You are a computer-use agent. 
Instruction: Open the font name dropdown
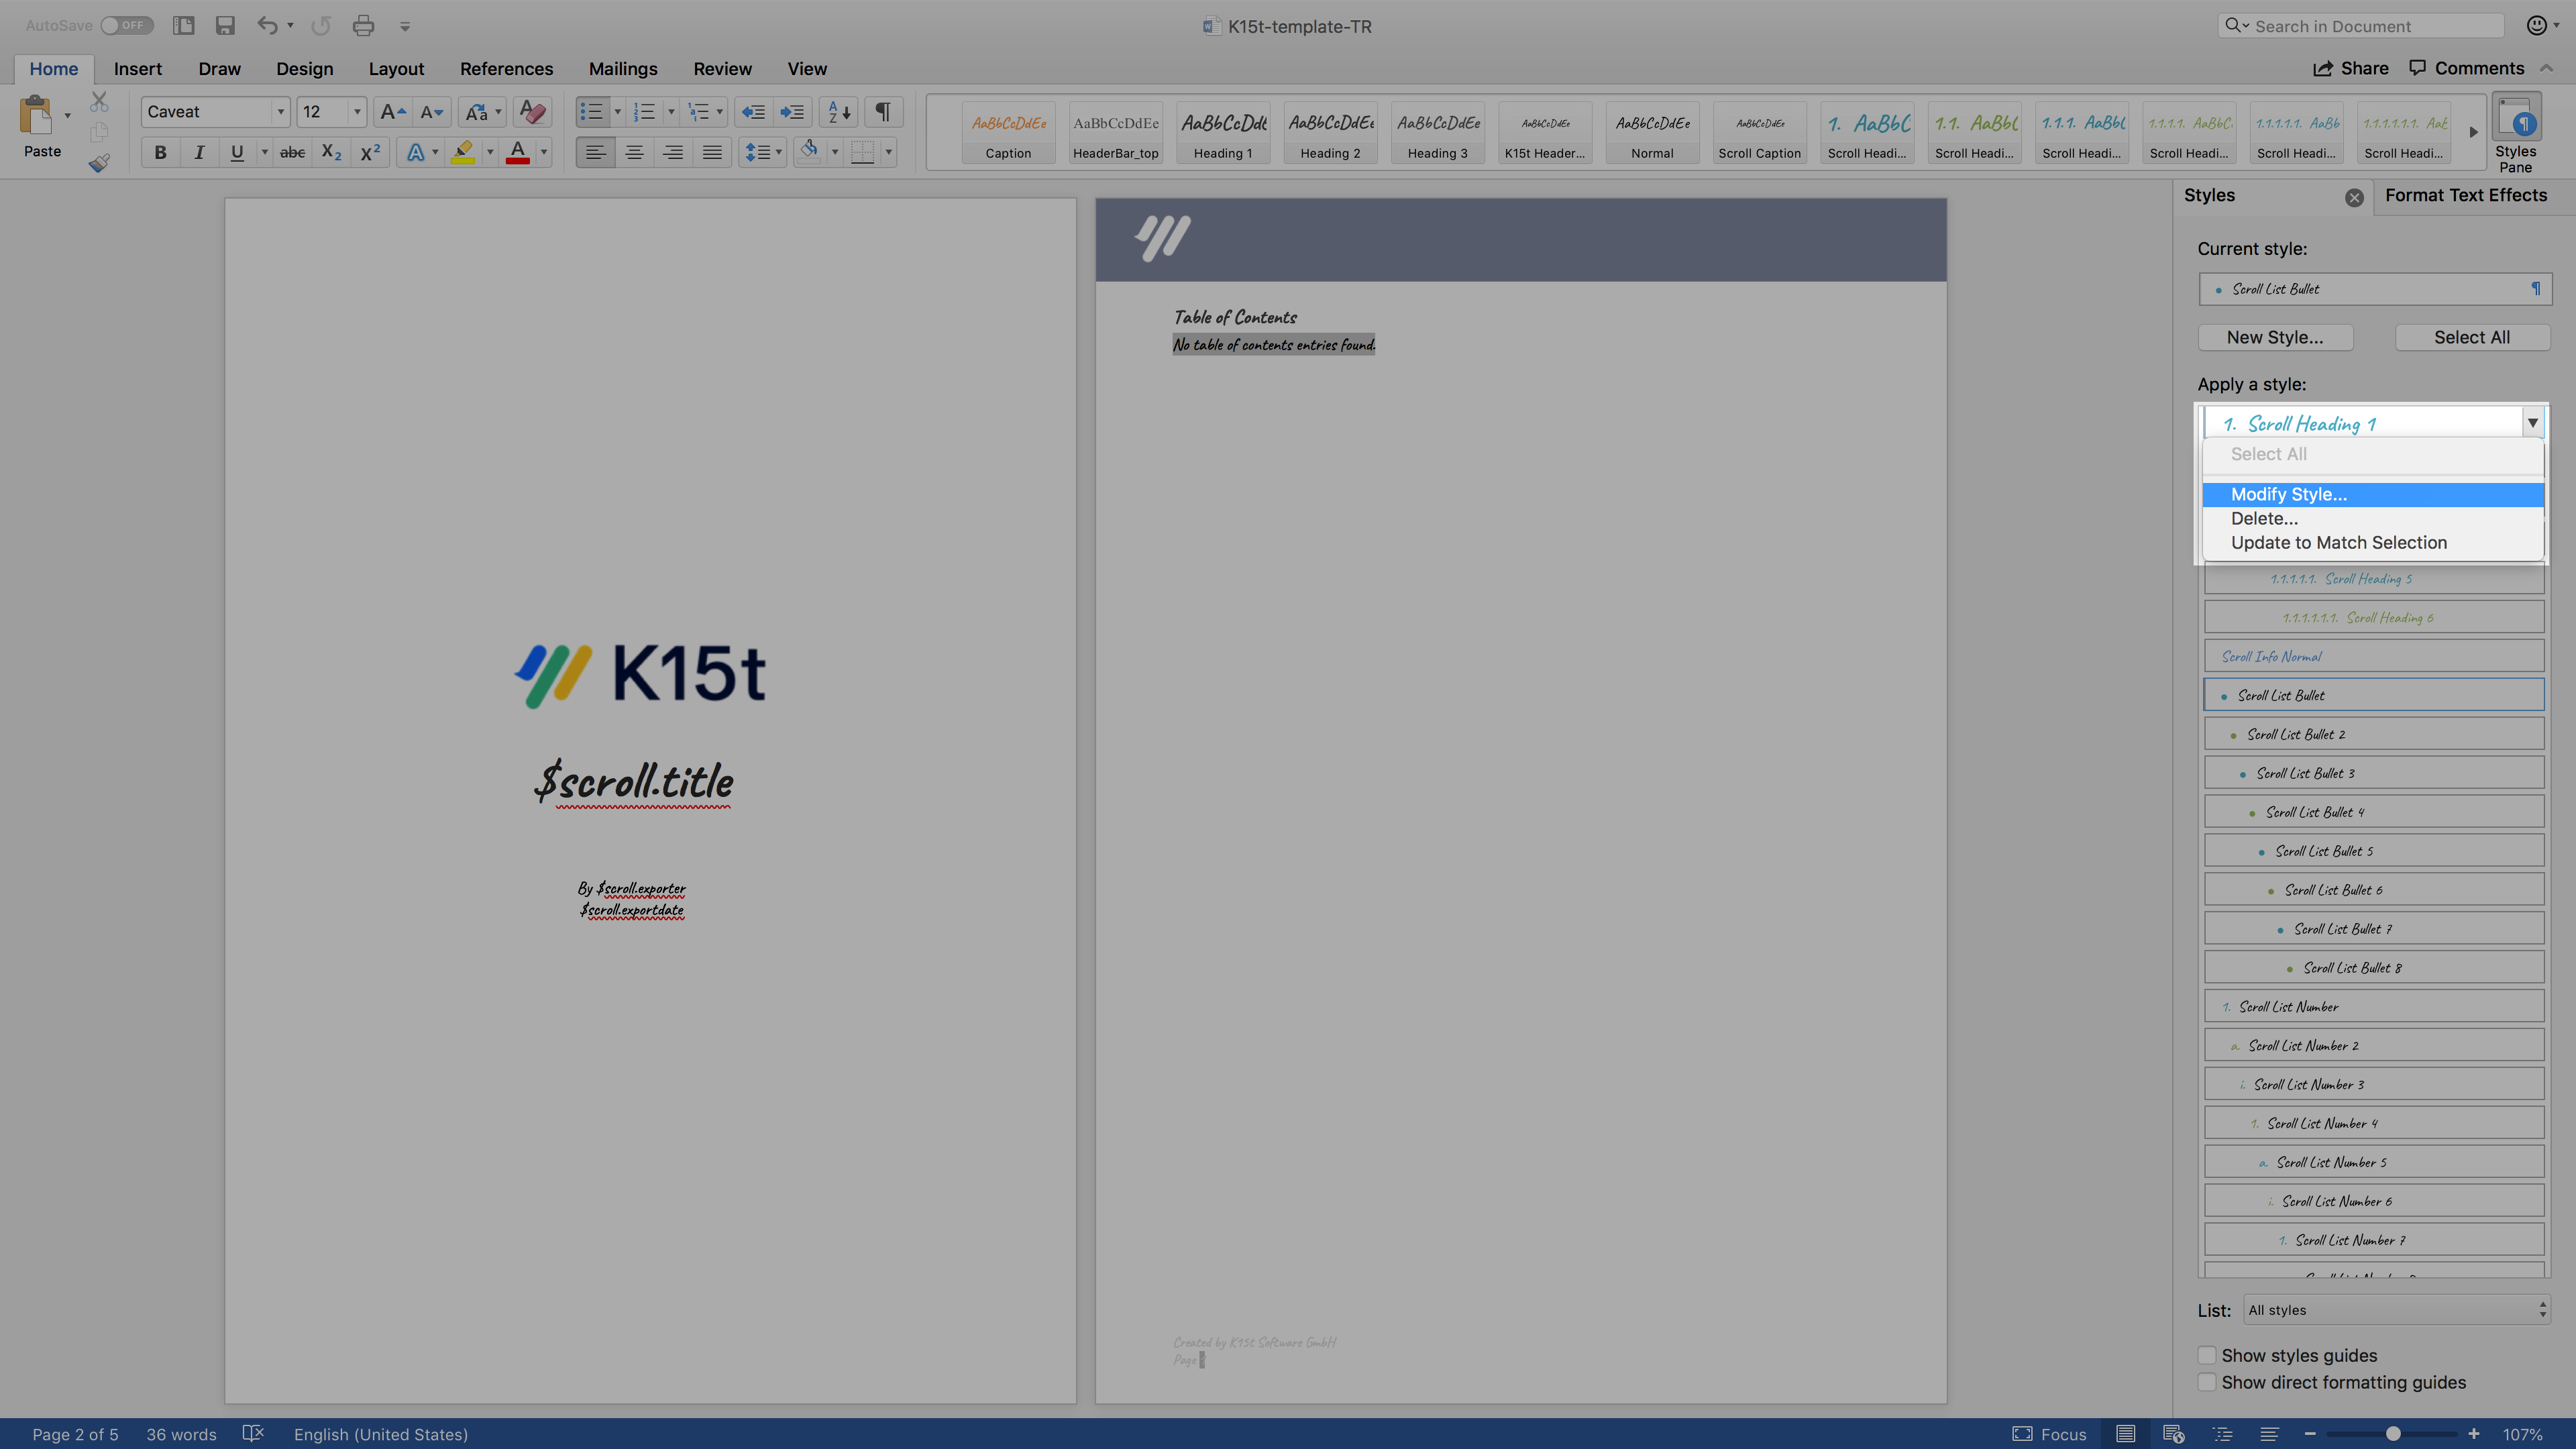click(x=281, y=112)
